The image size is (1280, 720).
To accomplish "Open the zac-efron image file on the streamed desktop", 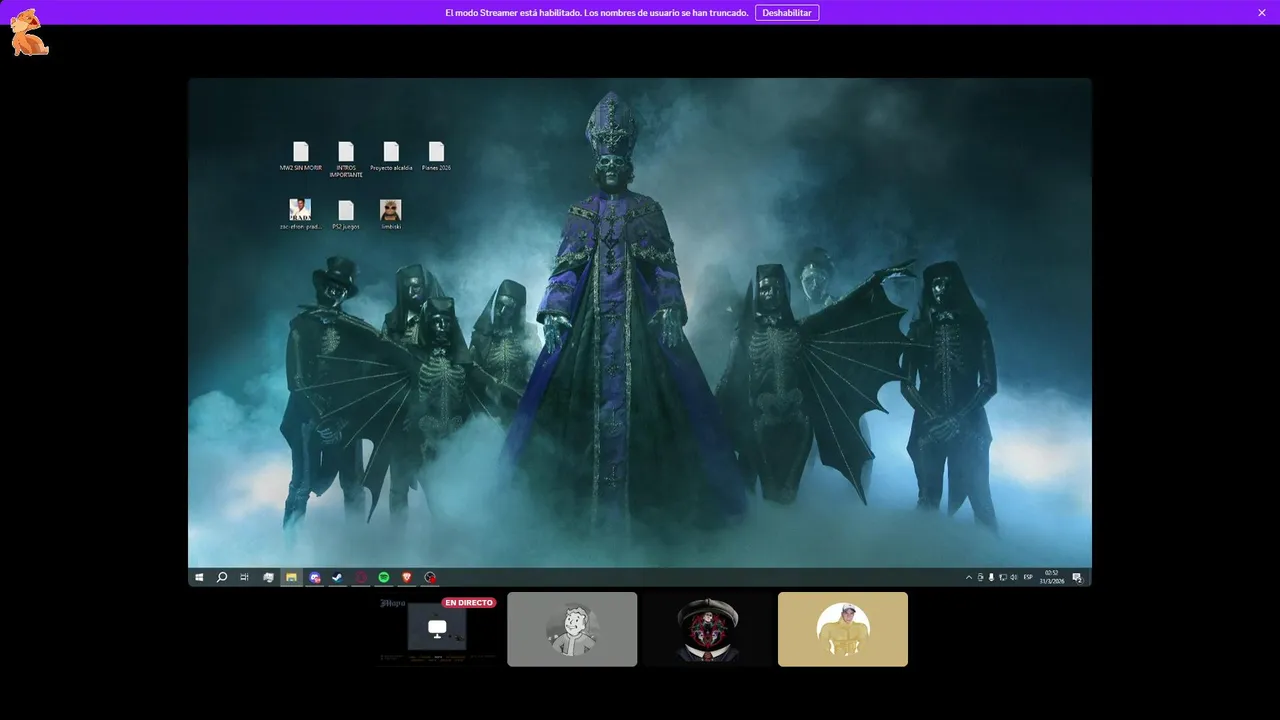I will click(300, 215).
